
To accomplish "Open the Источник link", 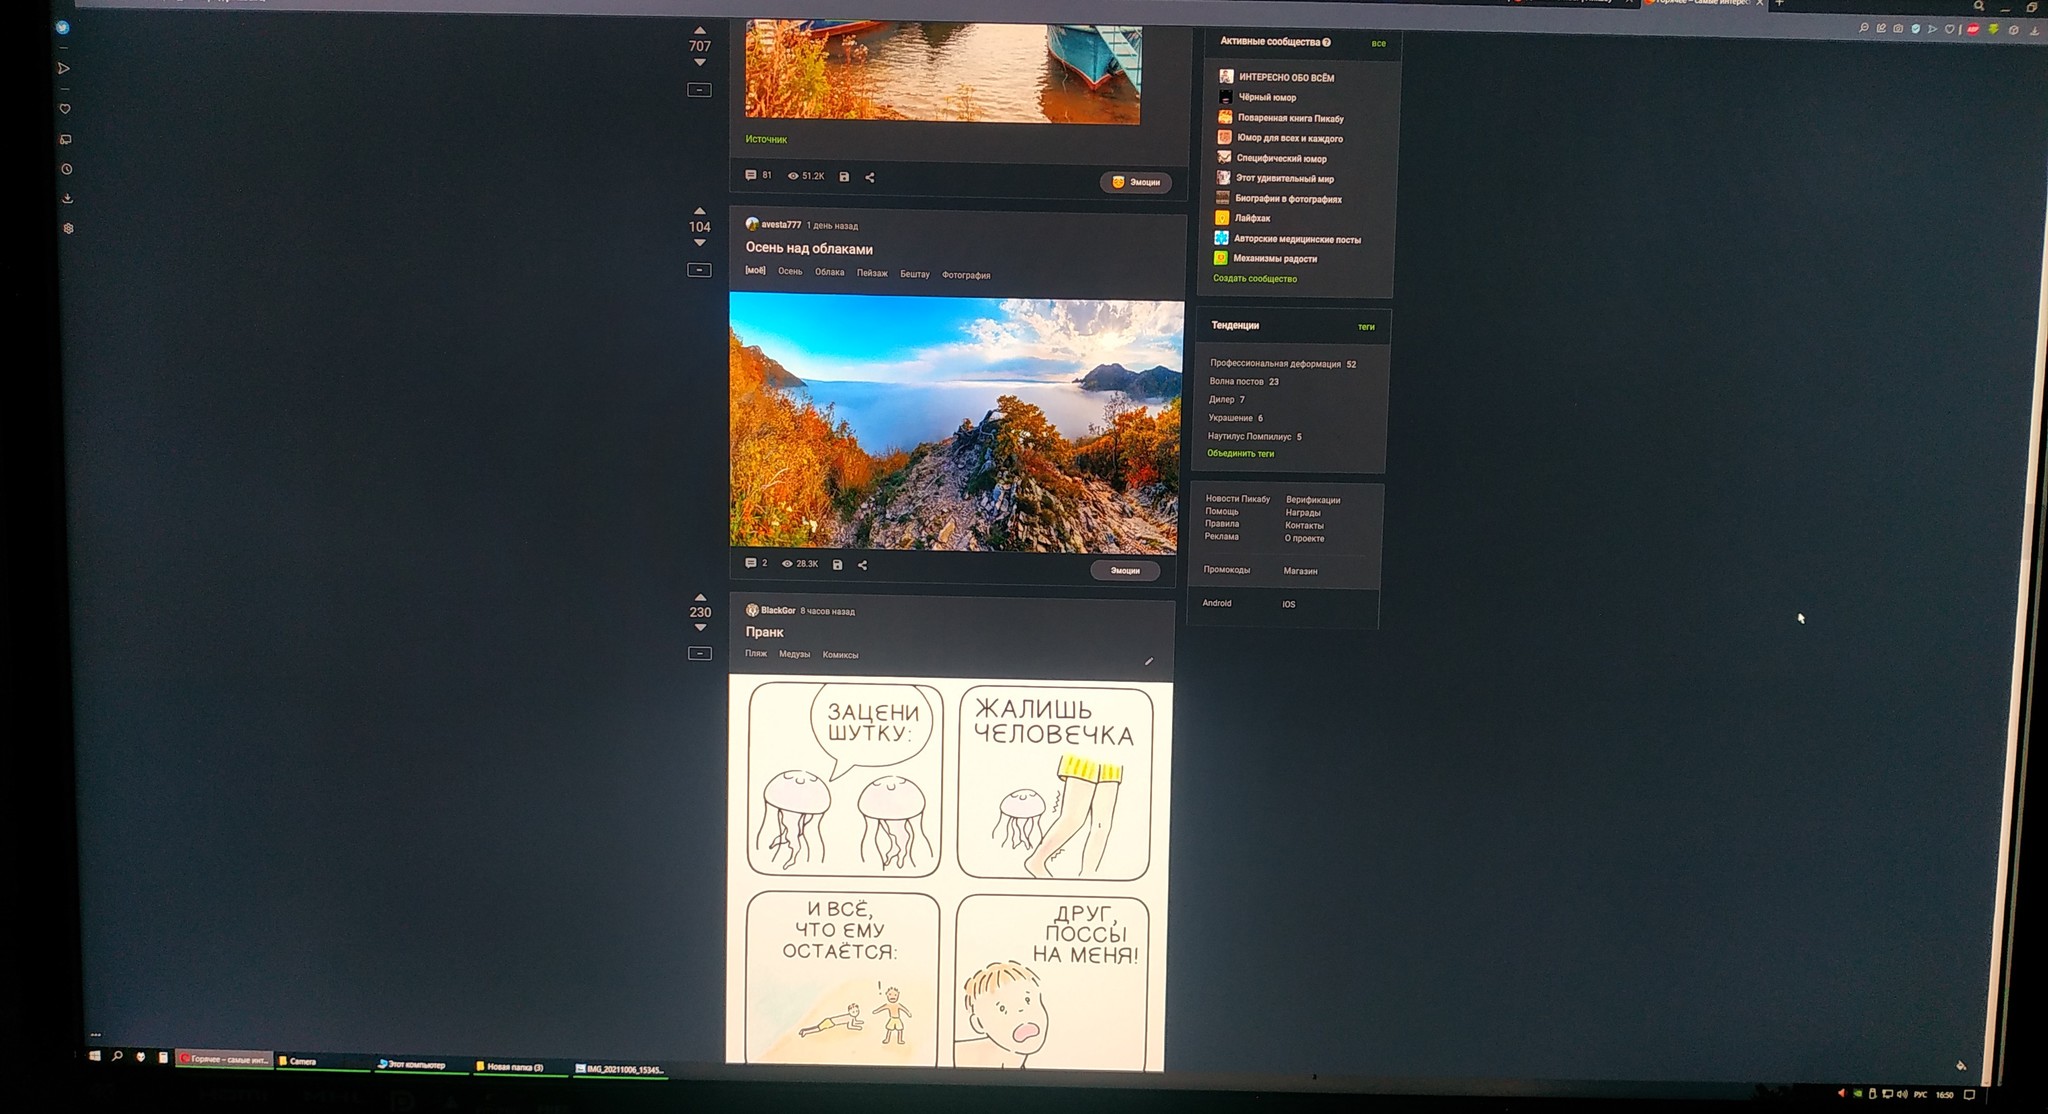I will (766, 139).
